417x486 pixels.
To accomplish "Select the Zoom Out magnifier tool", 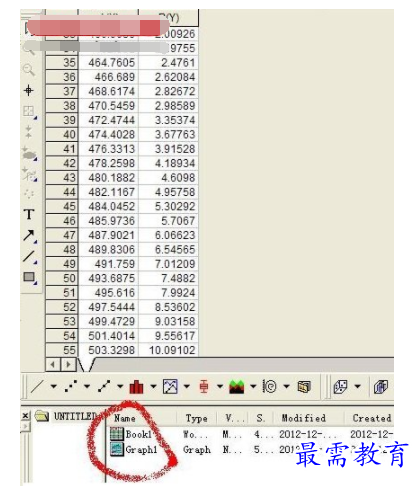I will tap(29, 70).
